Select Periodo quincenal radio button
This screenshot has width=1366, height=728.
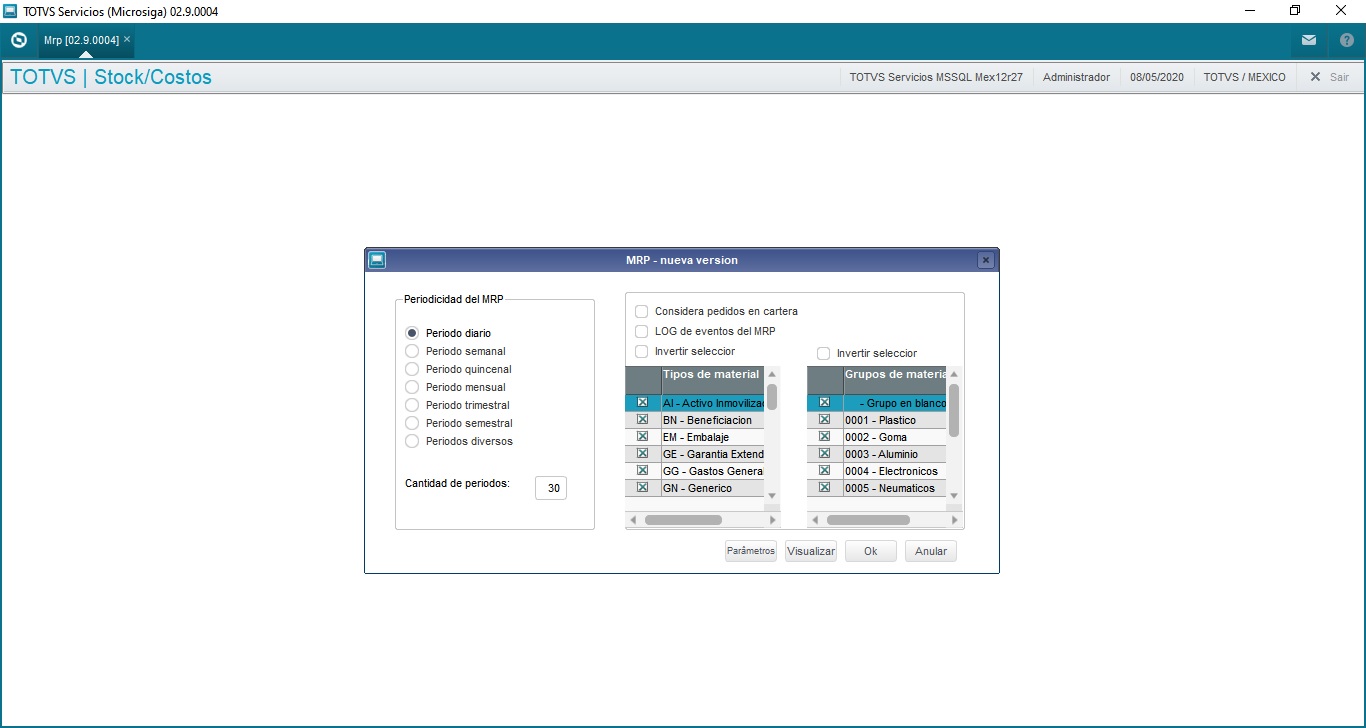pos(412,369)
